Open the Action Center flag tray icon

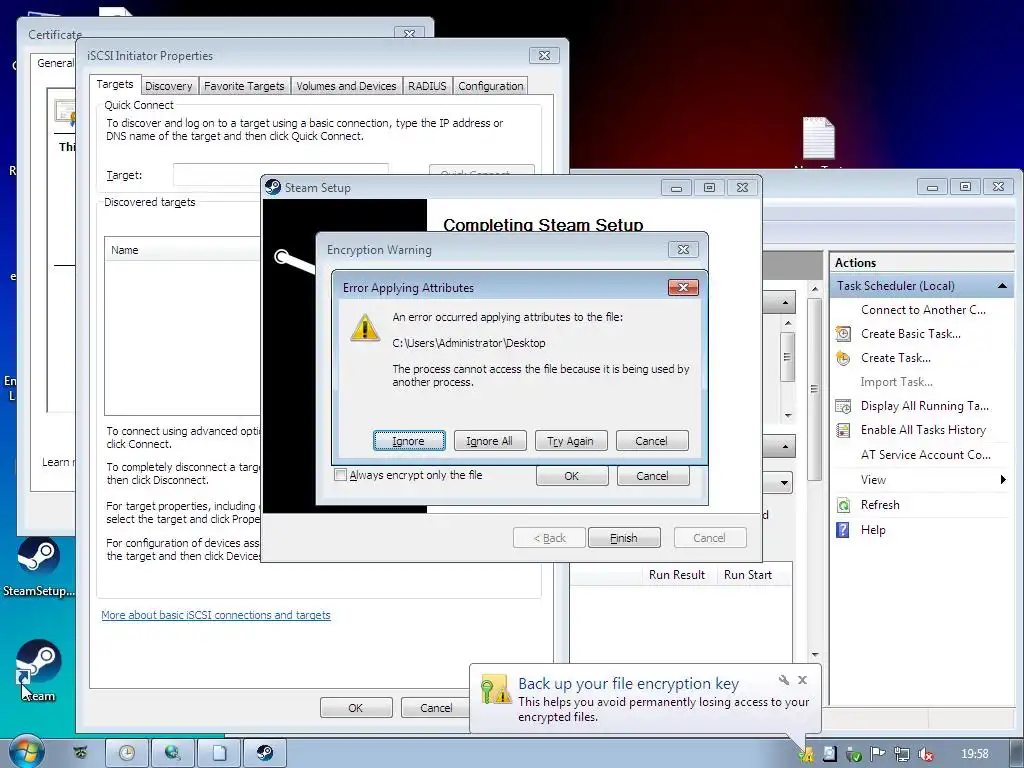pos(878,755)
